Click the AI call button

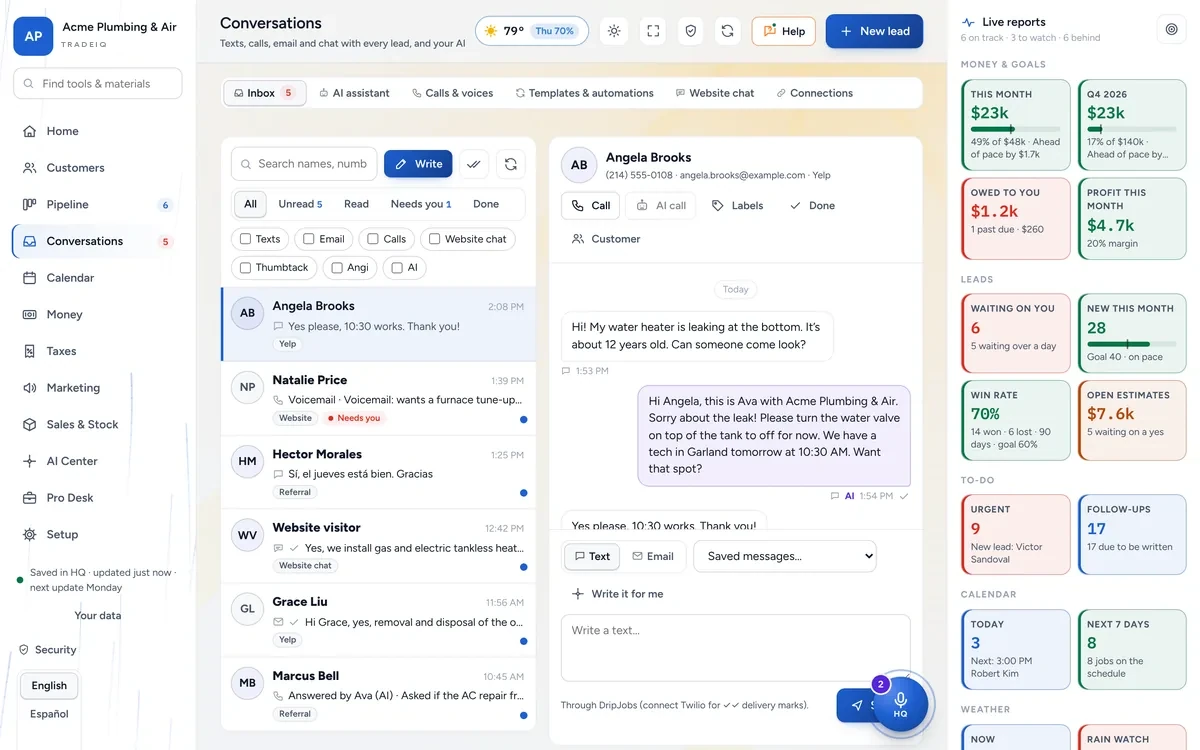click(x=661, y=206)
